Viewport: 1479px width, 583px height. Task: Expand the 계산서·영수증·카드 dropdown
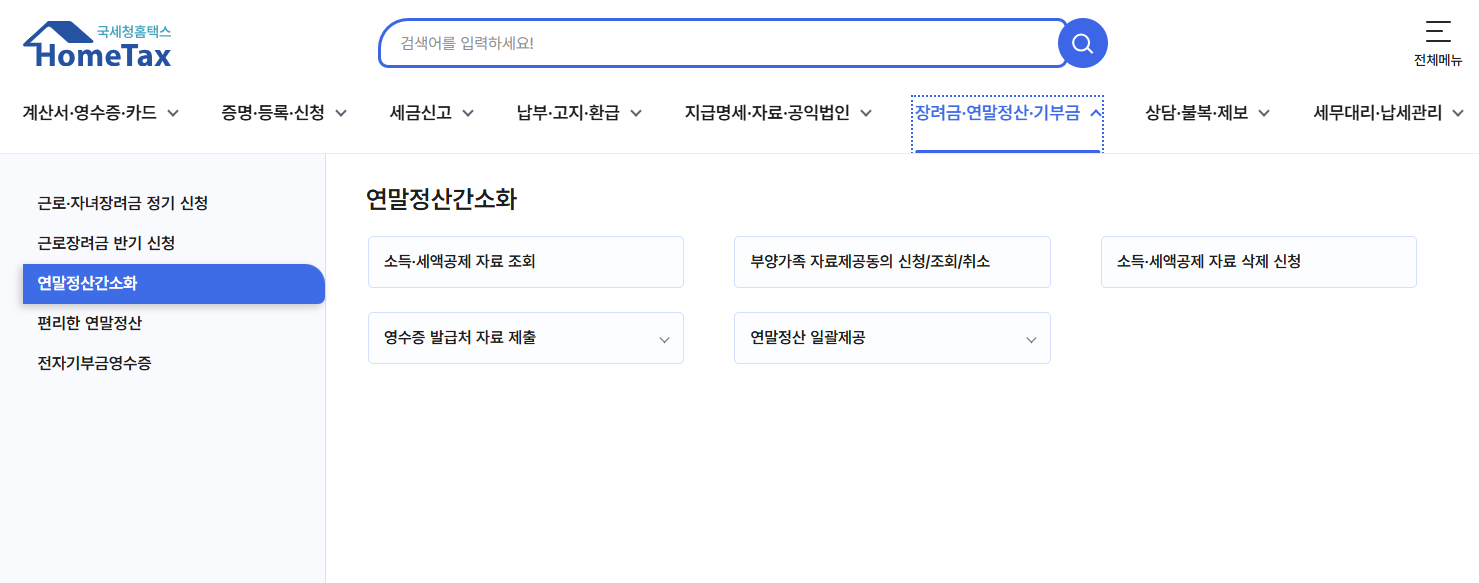[102, 113]
